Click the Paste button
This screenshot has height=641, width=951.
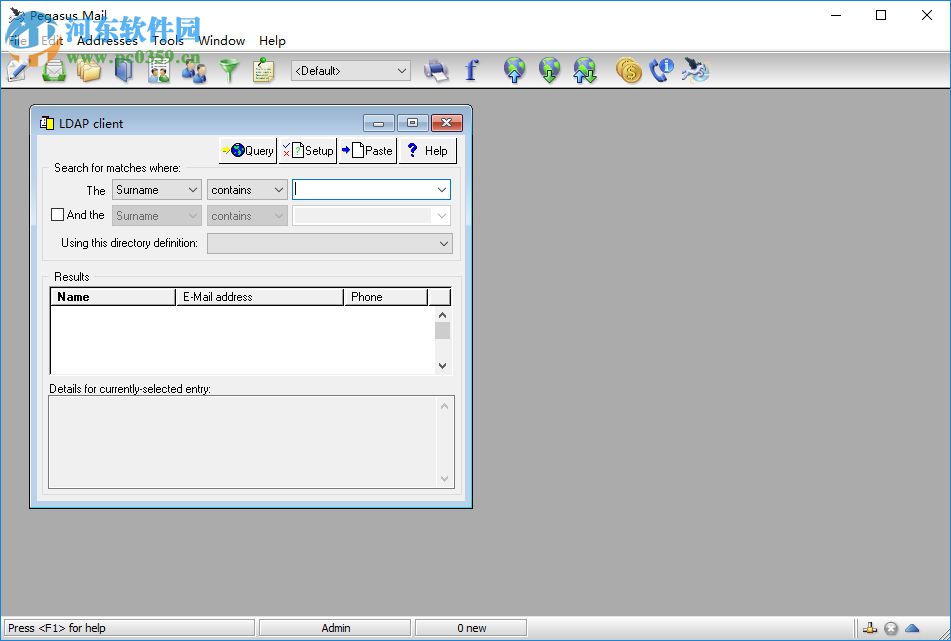[368, 150]
